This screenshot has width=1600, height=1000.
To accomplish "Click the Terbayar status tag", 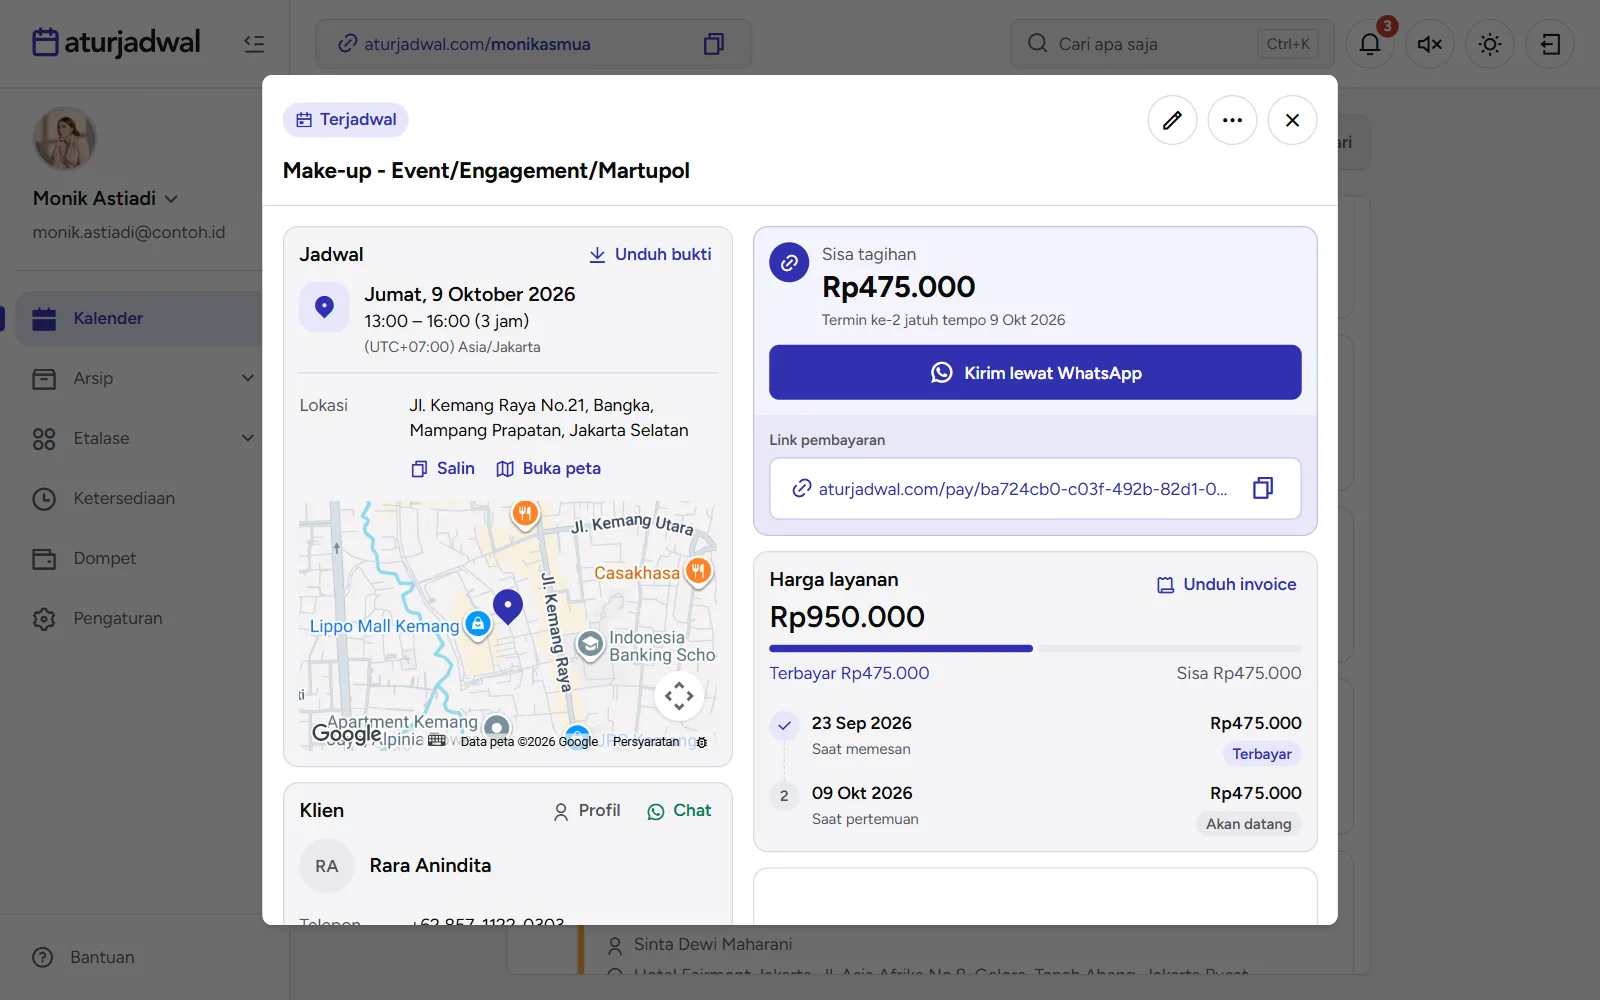I will coord(1262,754).
